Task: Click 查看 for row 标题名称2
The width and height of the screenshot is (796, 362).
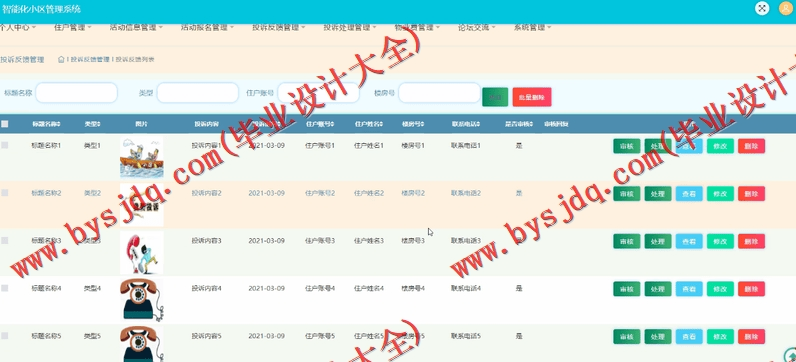Action: pyautogui.click(x=689, y=193)
